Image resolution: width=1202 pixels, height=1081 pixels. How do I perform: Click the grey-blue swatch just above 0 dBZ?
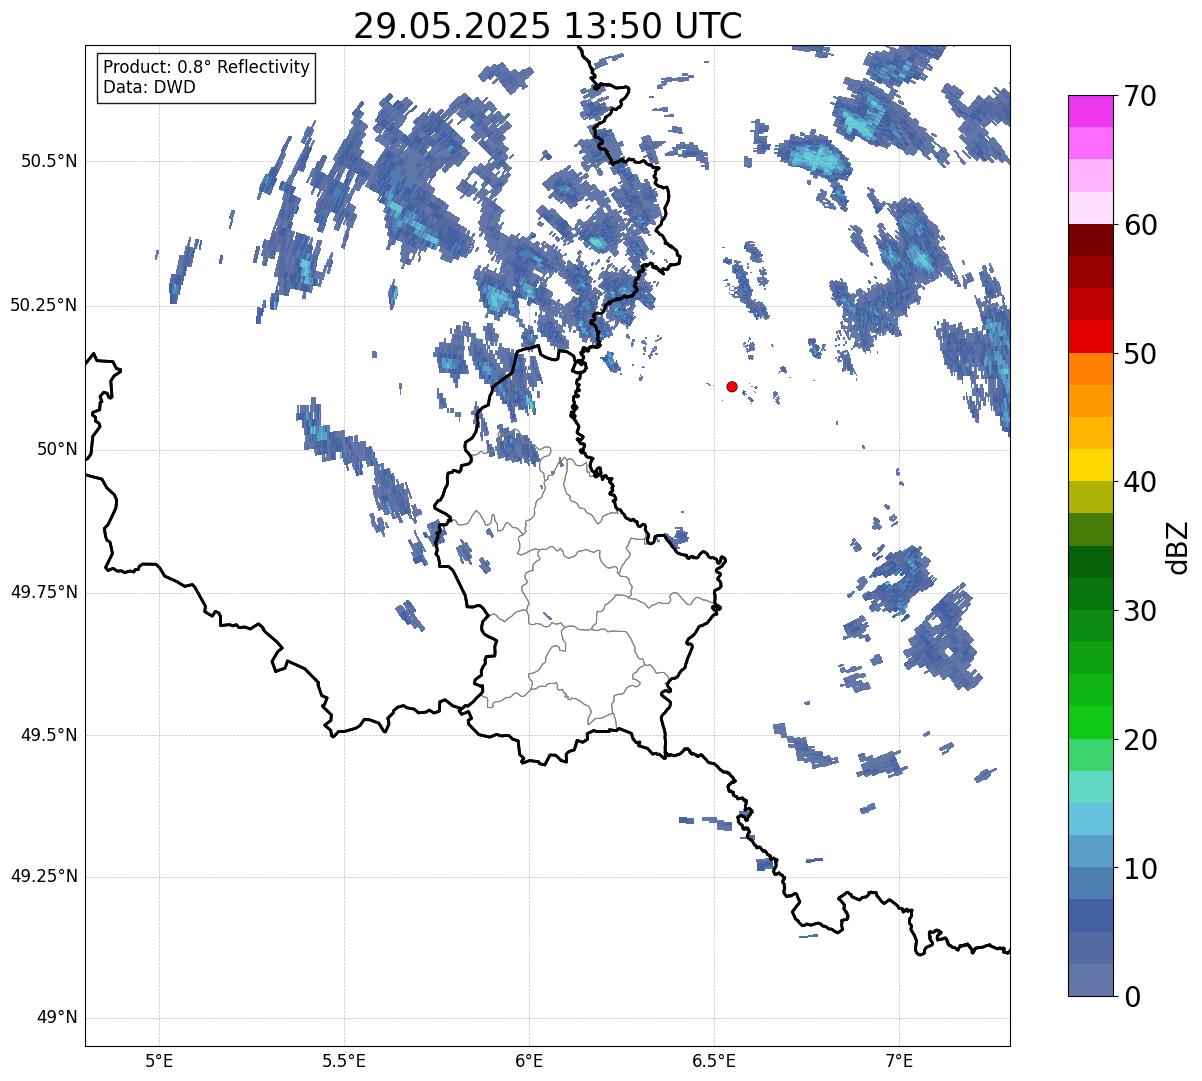pos(1091,980)
